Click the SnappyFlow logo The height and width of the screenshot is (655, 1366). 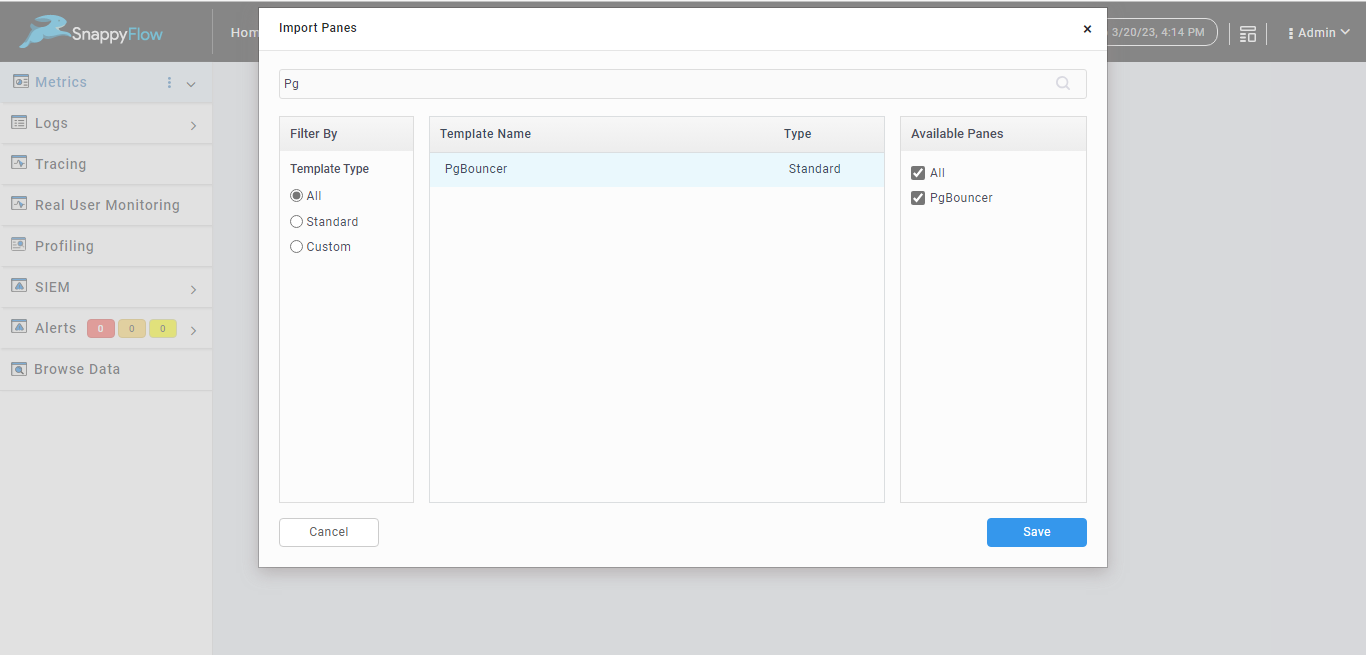click(91, 32)
